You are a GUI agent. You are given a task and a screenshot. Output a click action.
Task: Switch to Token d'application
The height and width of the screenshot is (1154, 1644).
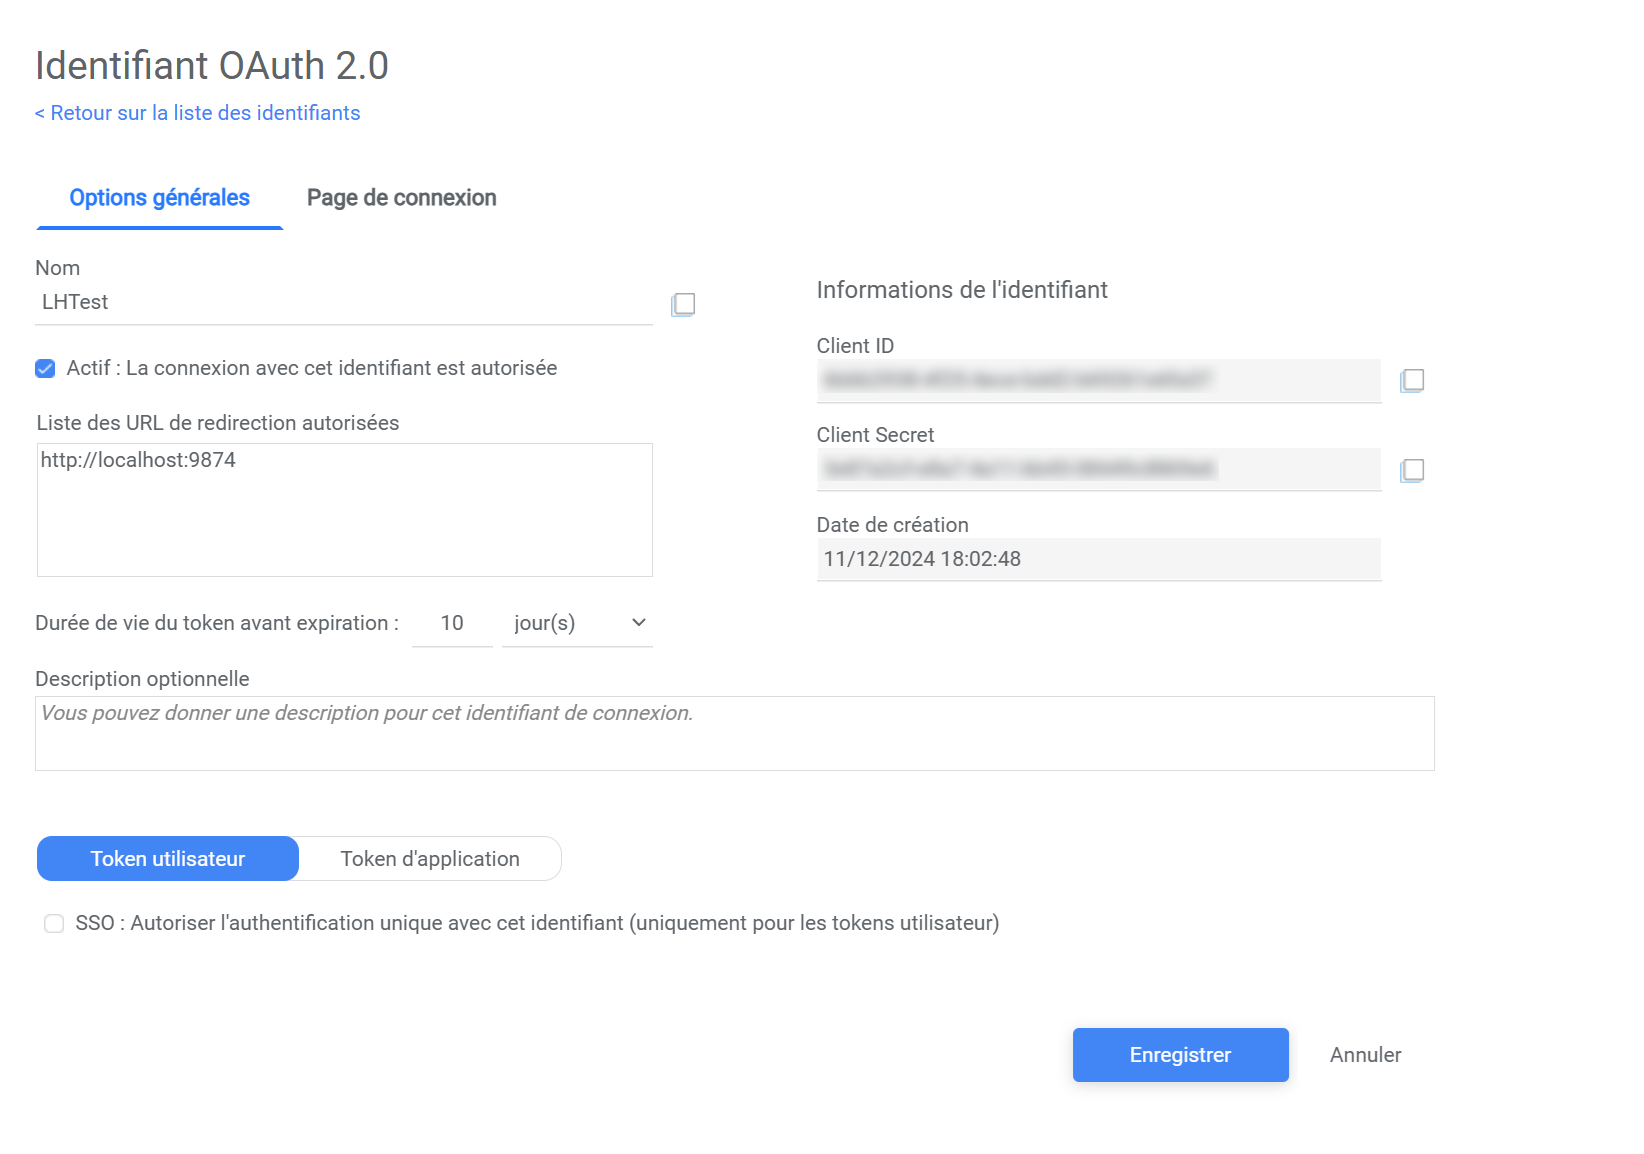click(430, 859)
